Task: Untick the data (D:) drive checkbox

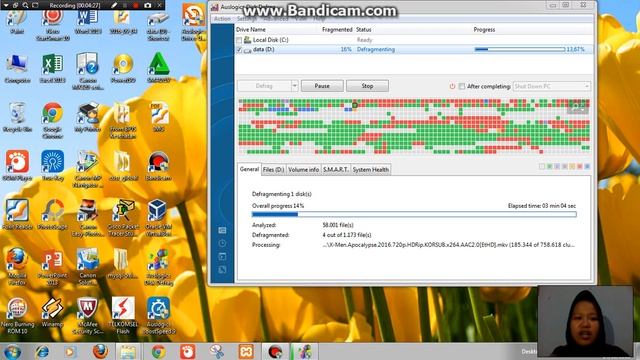Action: [239, 49]
